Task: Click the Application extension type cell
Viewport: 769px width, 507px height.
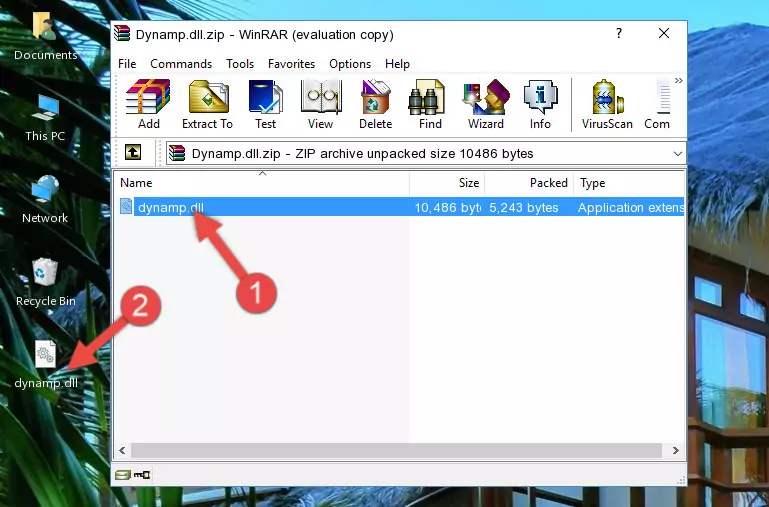Action: click(631, 208)
